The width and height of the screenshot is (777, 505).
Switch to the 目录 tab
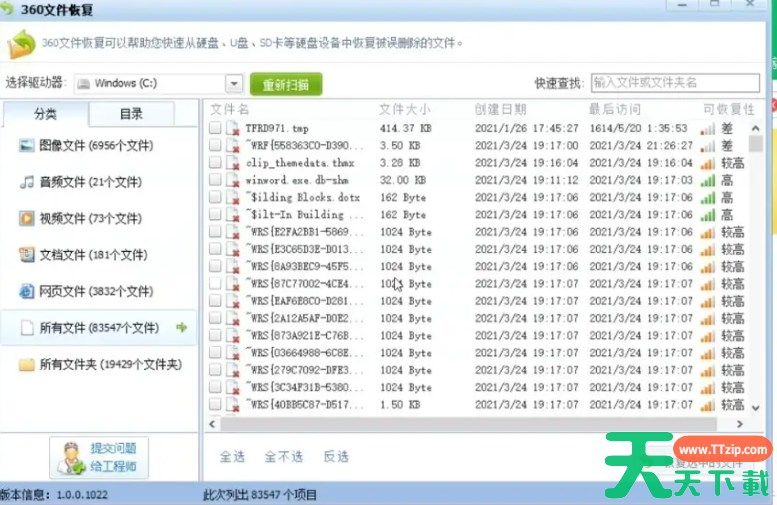[131, 114]
